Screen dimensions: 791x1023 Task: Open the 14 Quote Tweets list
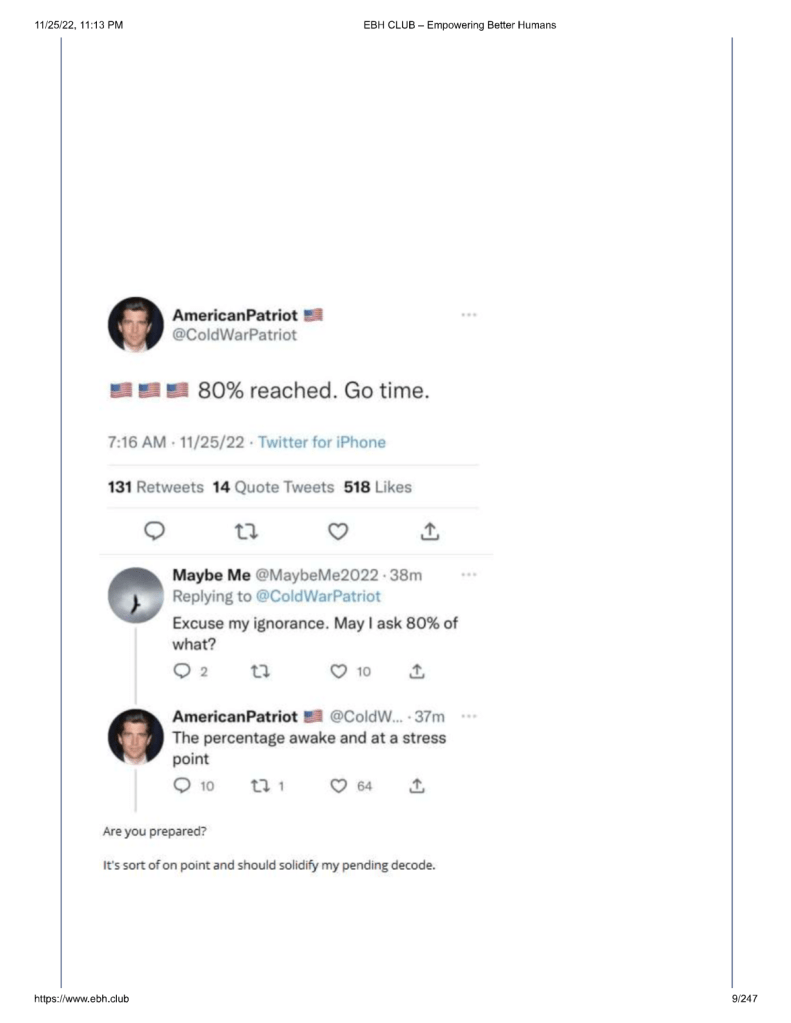tap(273, 487)
